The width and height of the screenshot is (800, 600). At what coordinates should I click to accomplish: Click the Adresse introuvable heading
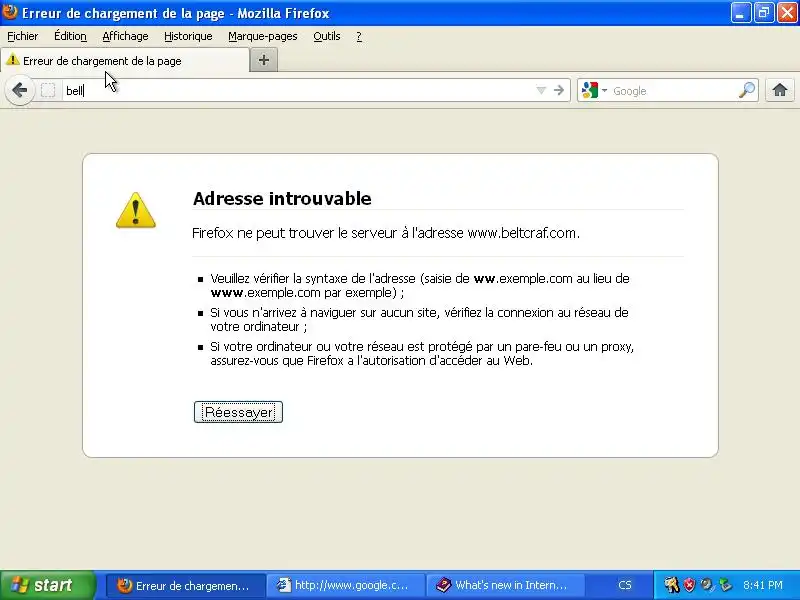coord(282,198)
